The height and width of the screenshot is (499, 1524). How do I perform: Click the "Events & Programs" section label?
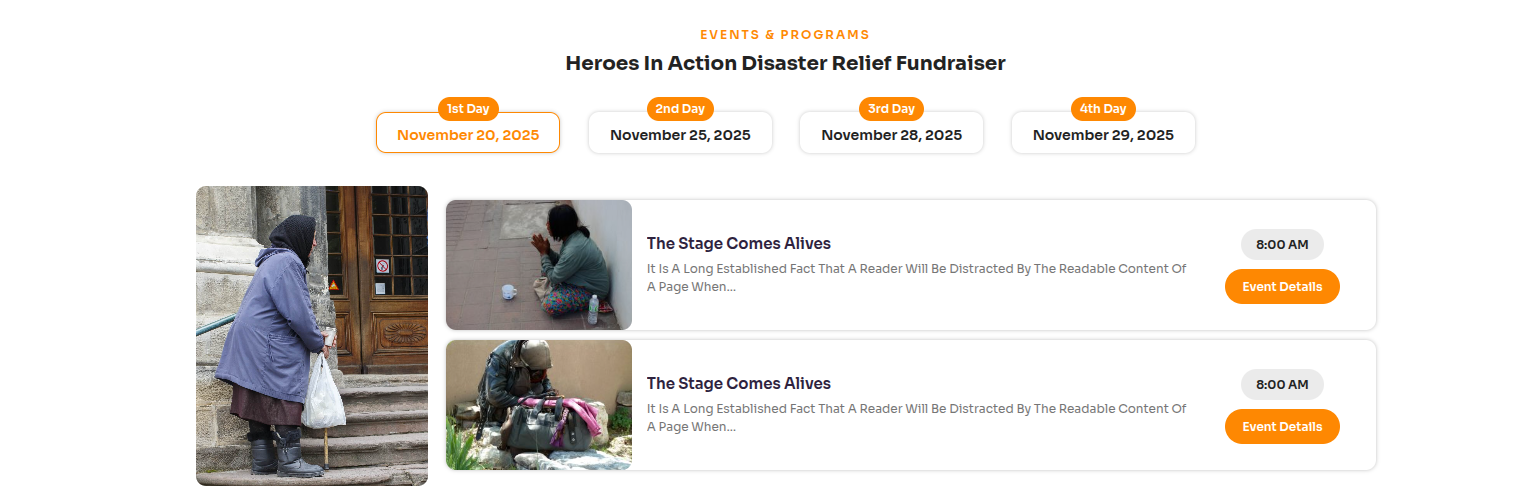click(785, 35)
